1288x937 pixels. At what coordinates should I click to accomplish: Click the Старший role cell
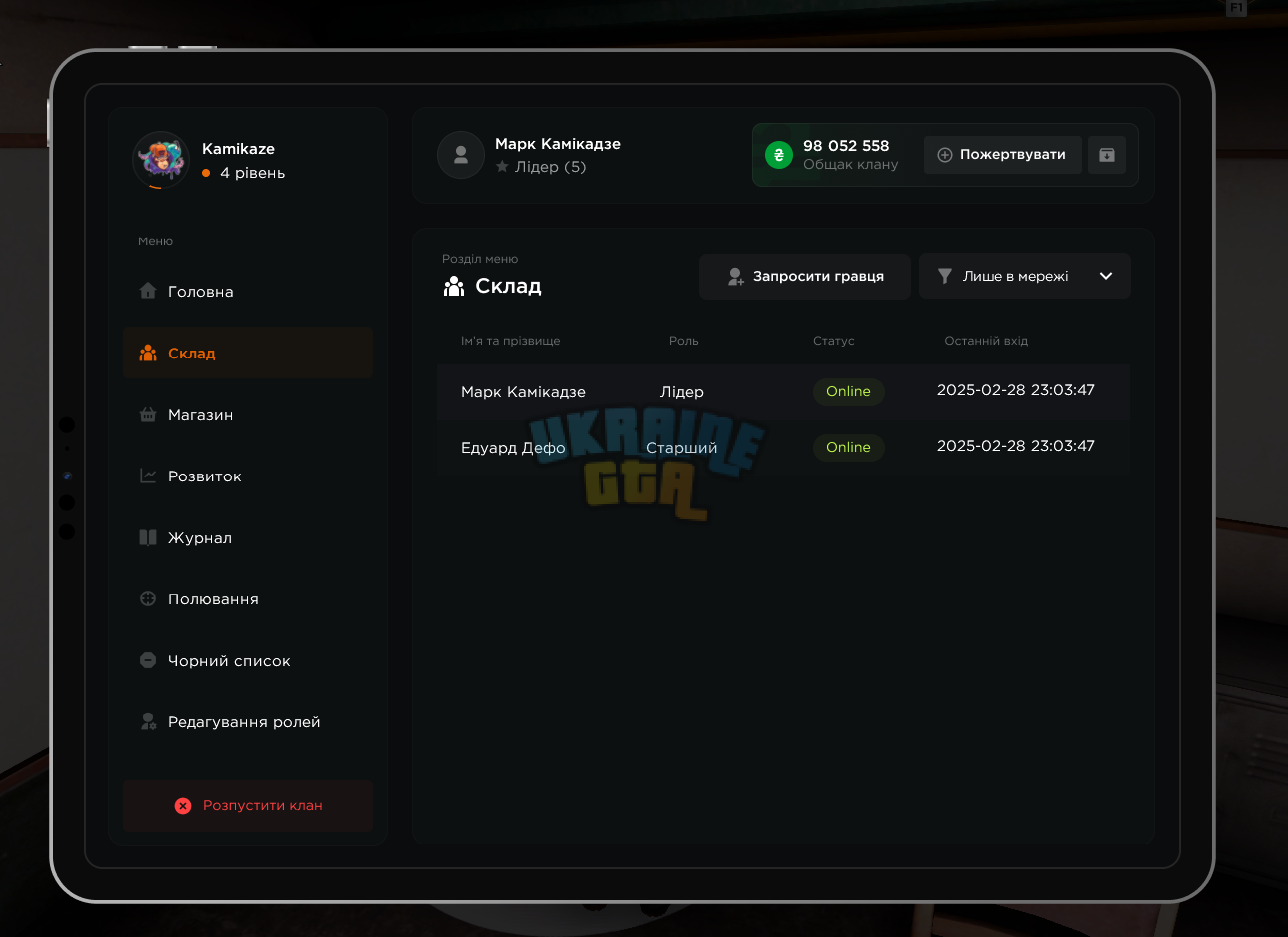[682, 447]
